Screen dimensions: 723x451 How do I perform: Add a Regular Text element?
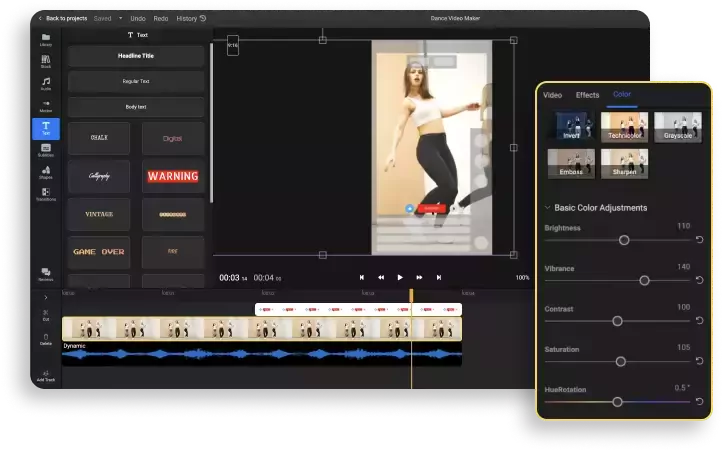coord(136,81)
